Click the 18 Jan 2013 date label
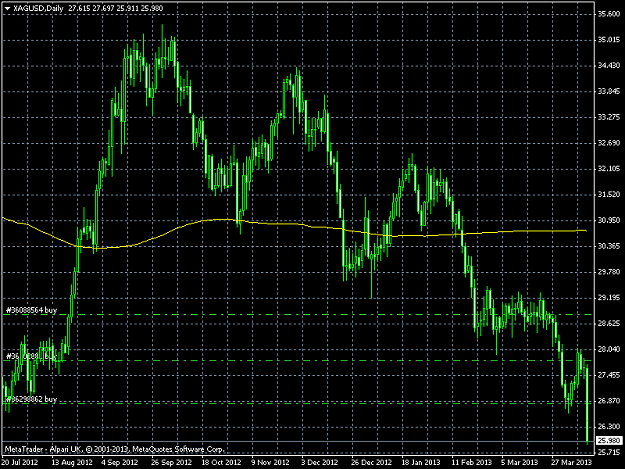Viewport: 625px width, 469px height. [x=421, y=462]
